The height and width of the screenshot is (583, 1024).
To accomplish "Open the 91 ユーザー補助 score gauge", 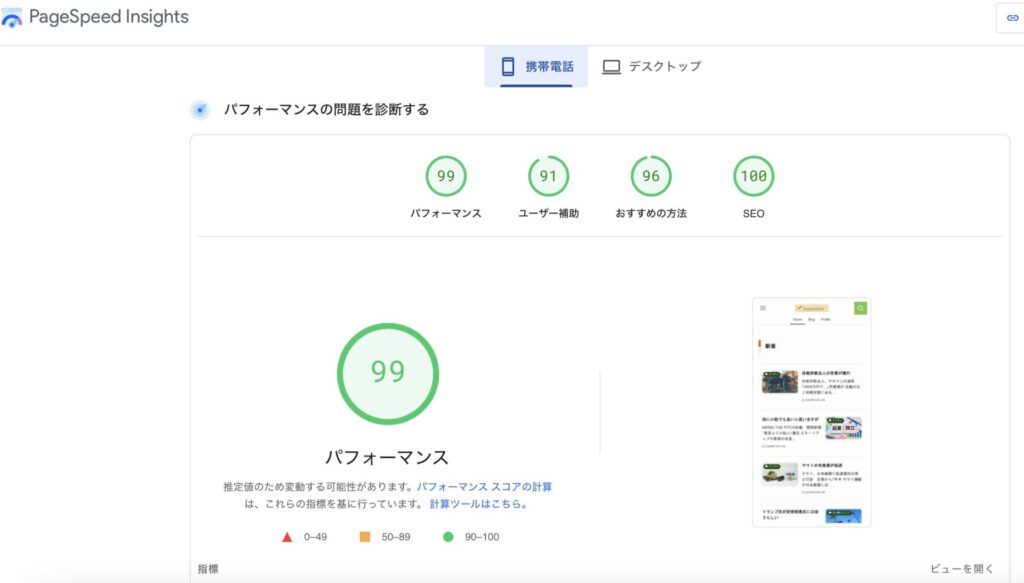I will (548, 177).
